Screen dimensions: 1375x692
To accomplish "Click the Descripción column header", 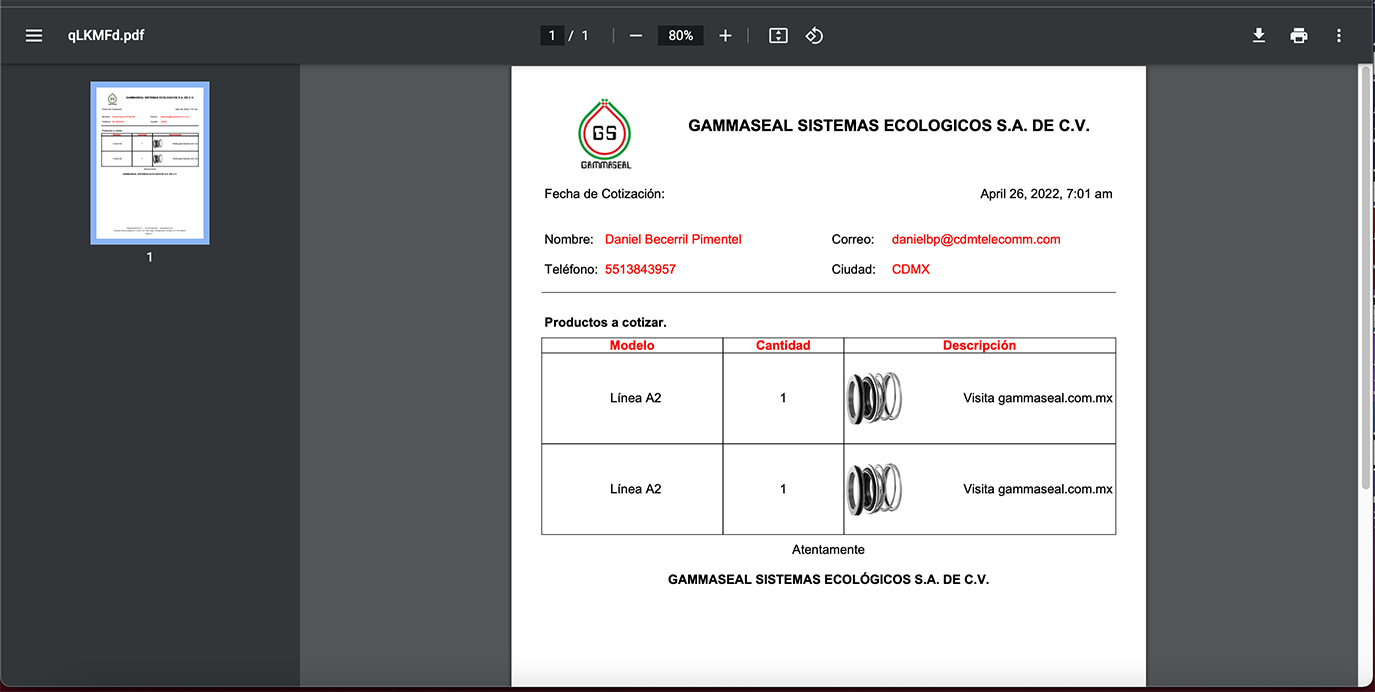I will tap(979, 345).
